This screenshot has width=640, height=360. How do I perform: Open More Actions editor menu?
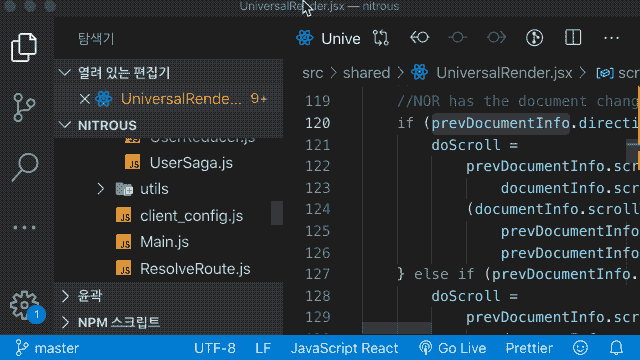611,38
